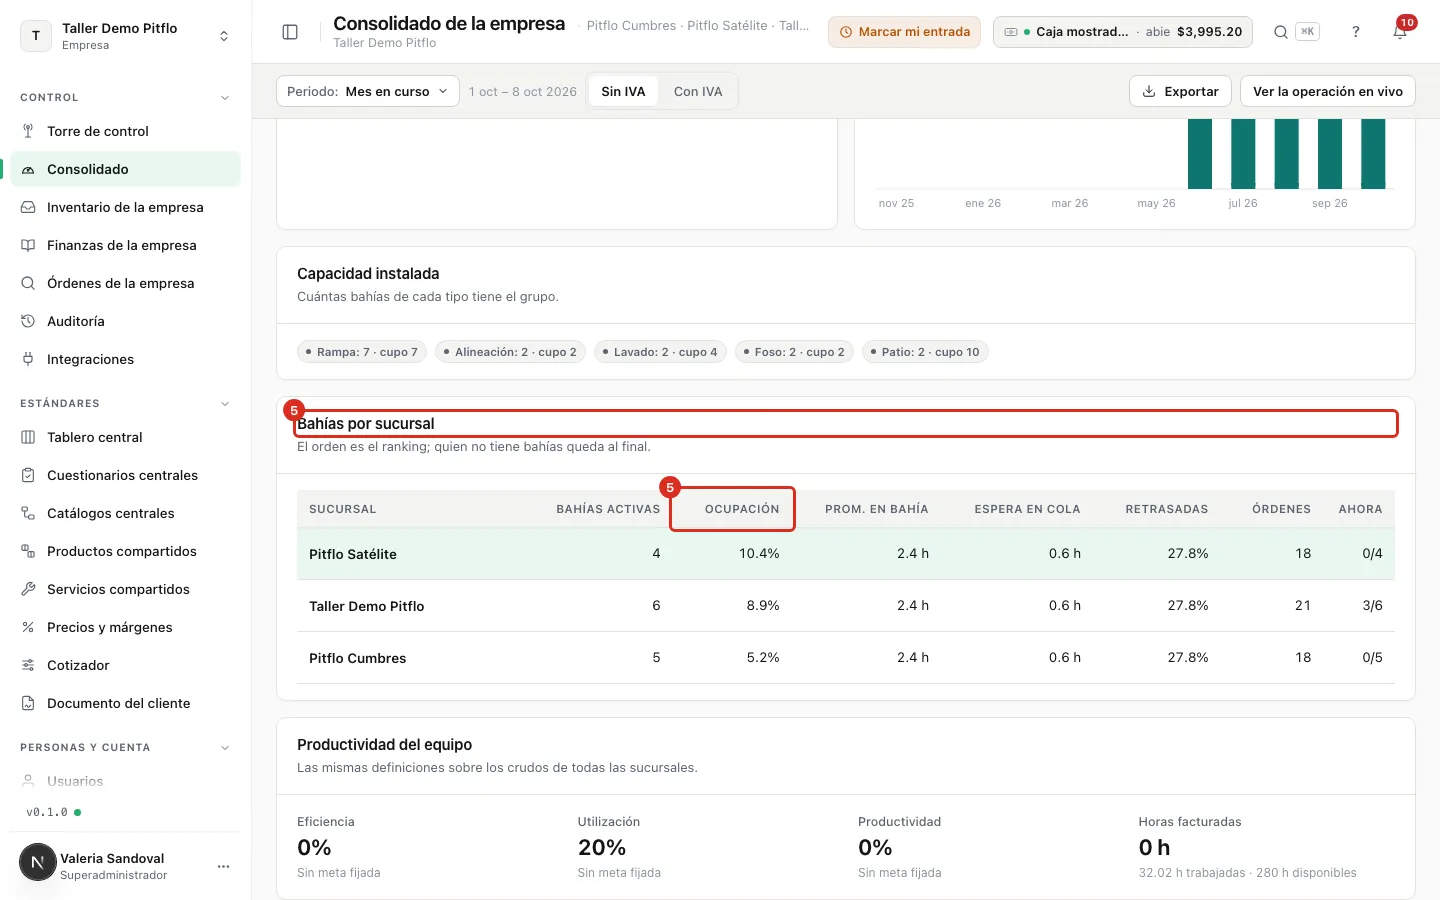Click the Productos compartidos icon
Image resolution: width=1440 pixels, height=900 pixels.
pos(28,551)
